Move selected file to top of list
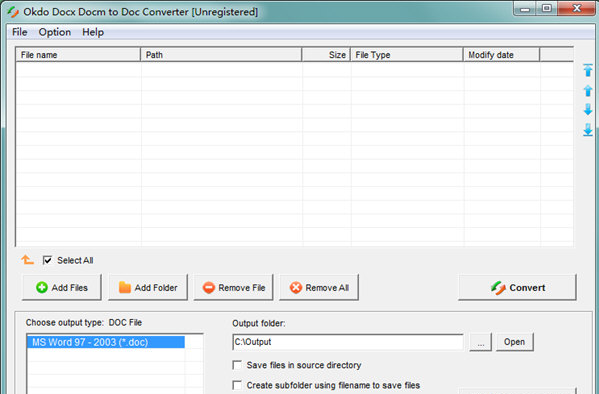Image resolution: width=599 pixels, height=394 pixels. [588, 70]
